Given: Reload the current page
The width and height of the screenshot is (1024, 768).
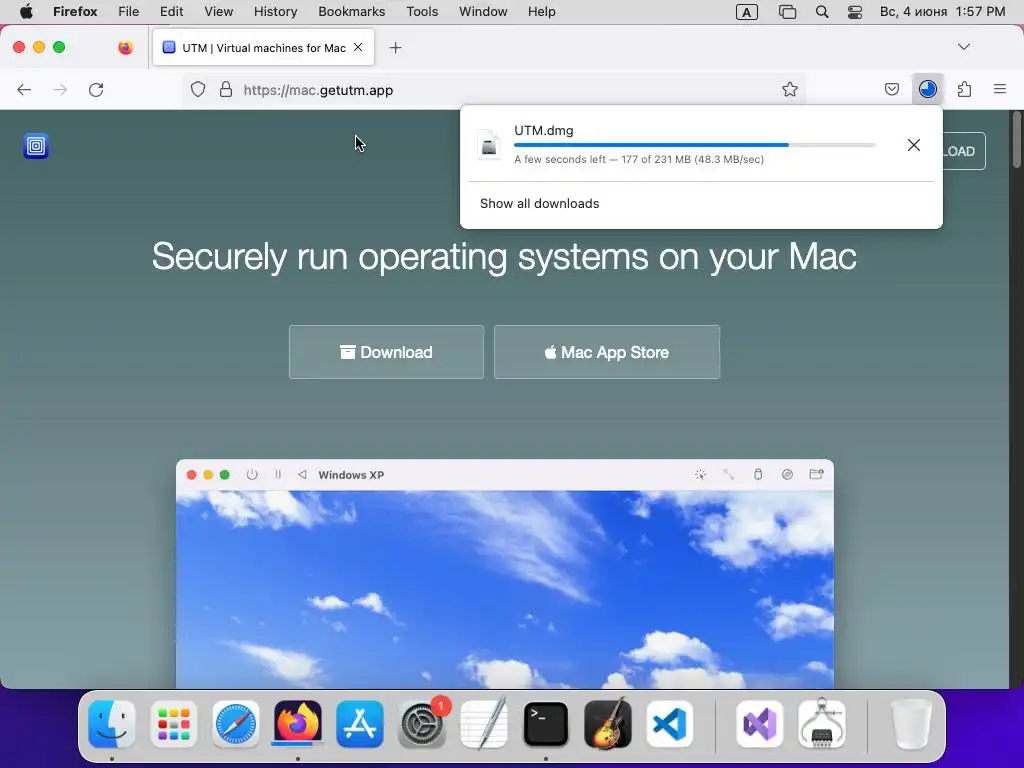Looking at the screenshot, I should coord(96,89).
